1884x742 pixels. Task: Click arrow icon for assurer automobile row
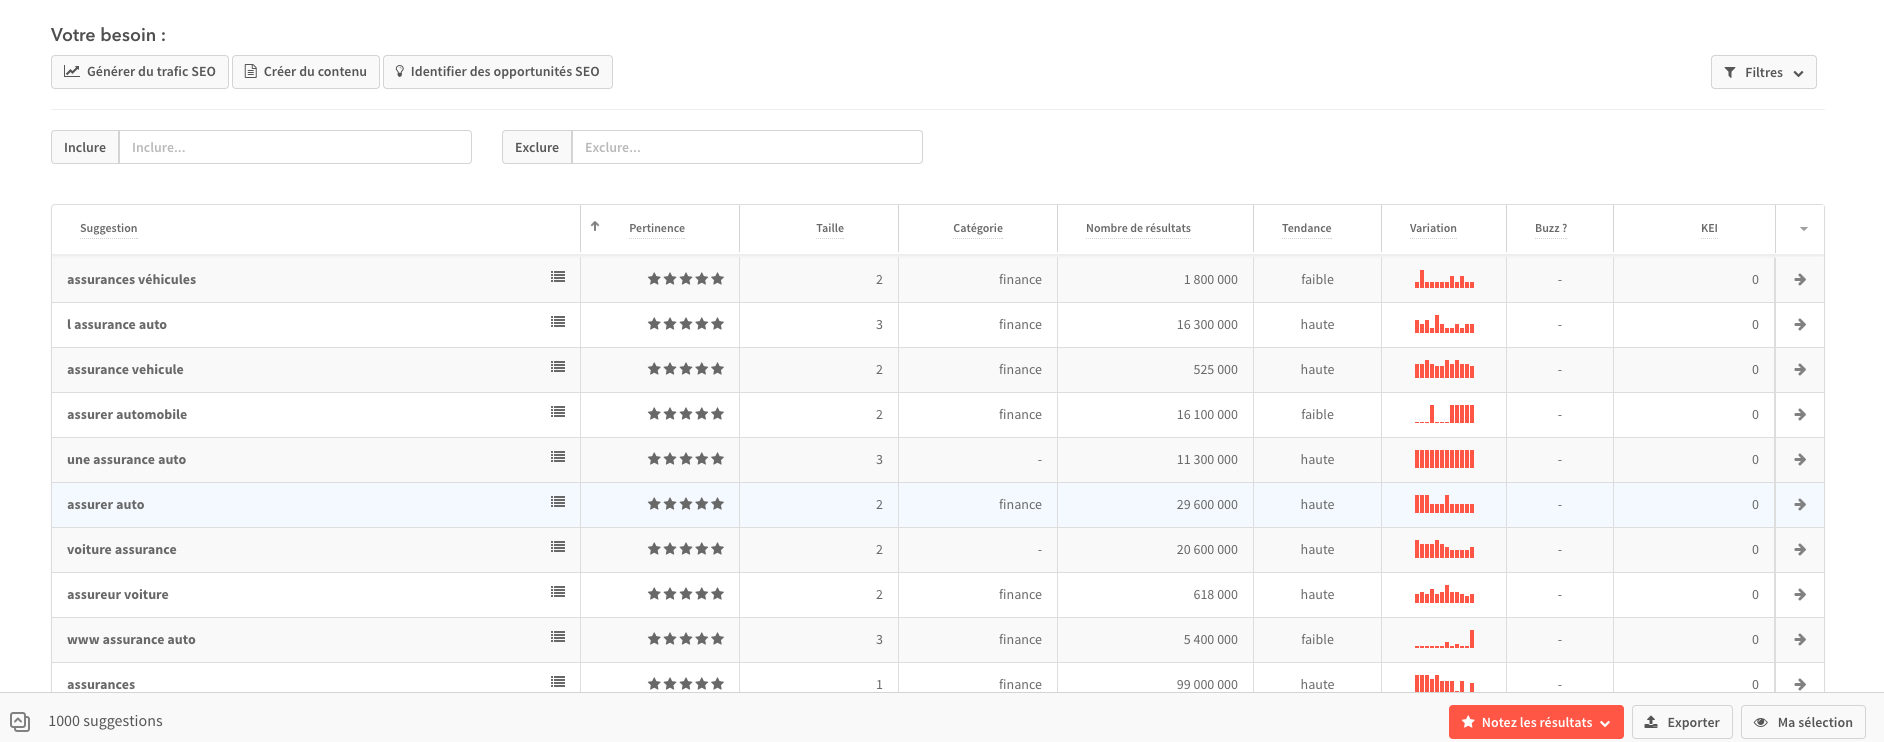pos(1800,415)
